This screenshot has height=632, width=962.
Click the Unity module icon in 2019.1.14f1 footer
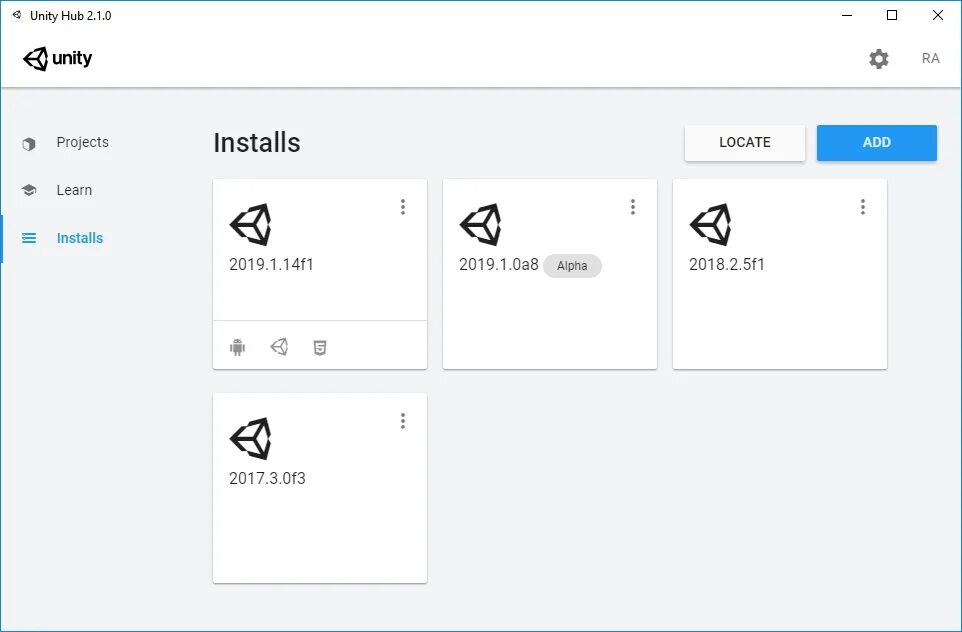pos(279,347)
